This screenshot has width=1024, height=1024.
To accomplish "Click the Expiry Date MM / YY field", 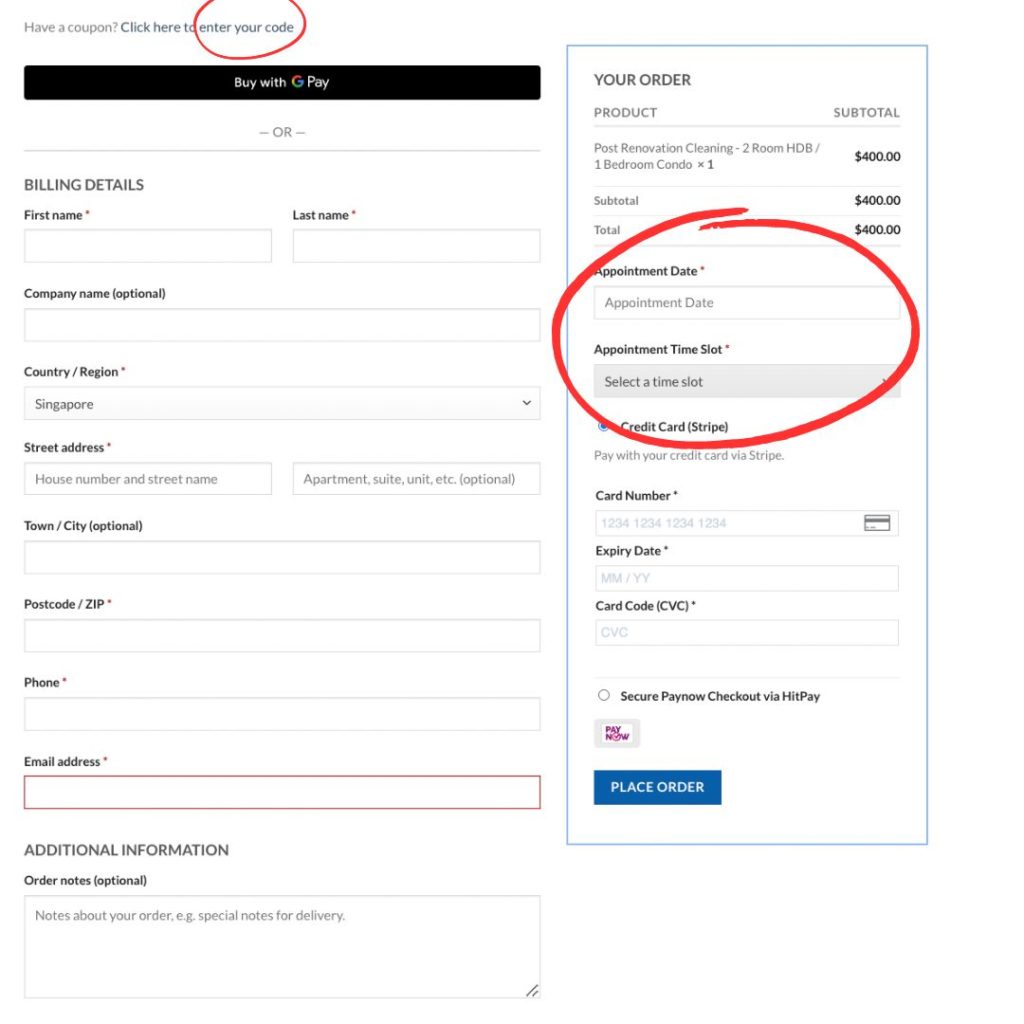I will (x=746, y=578).
